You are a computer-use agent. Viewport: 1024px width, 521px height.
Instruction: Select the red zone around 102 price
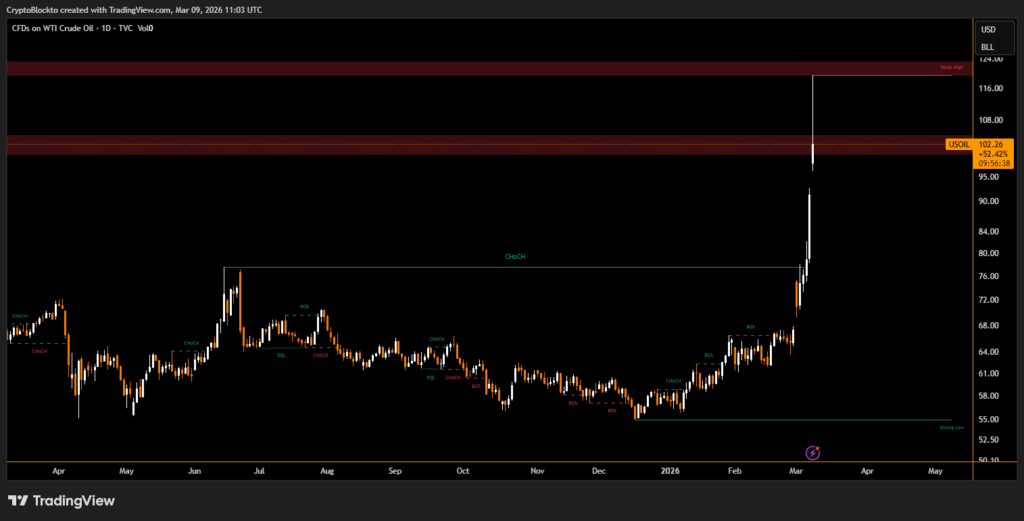(x=480, y=145)
